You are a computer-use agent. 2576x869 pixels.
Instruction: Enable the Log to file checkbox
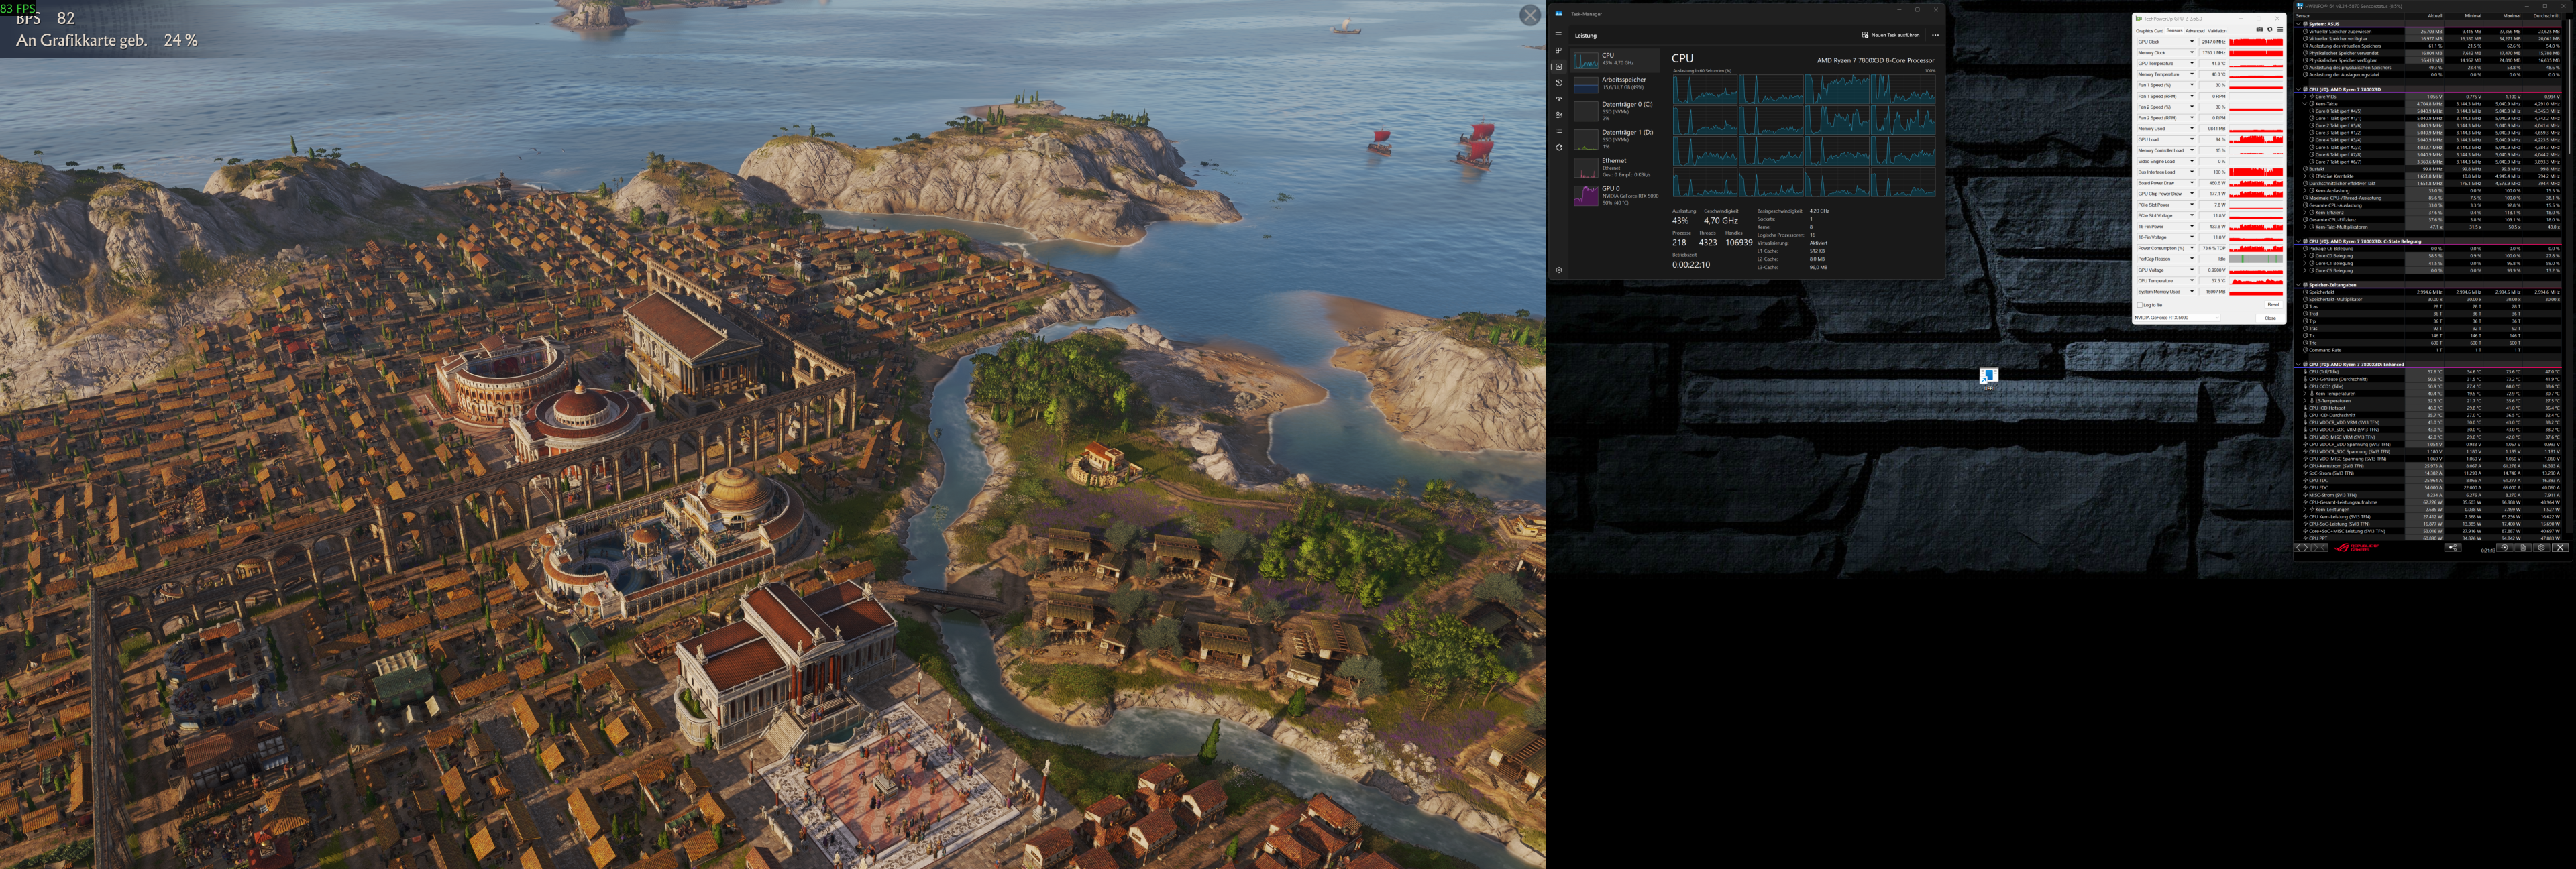2140,305
